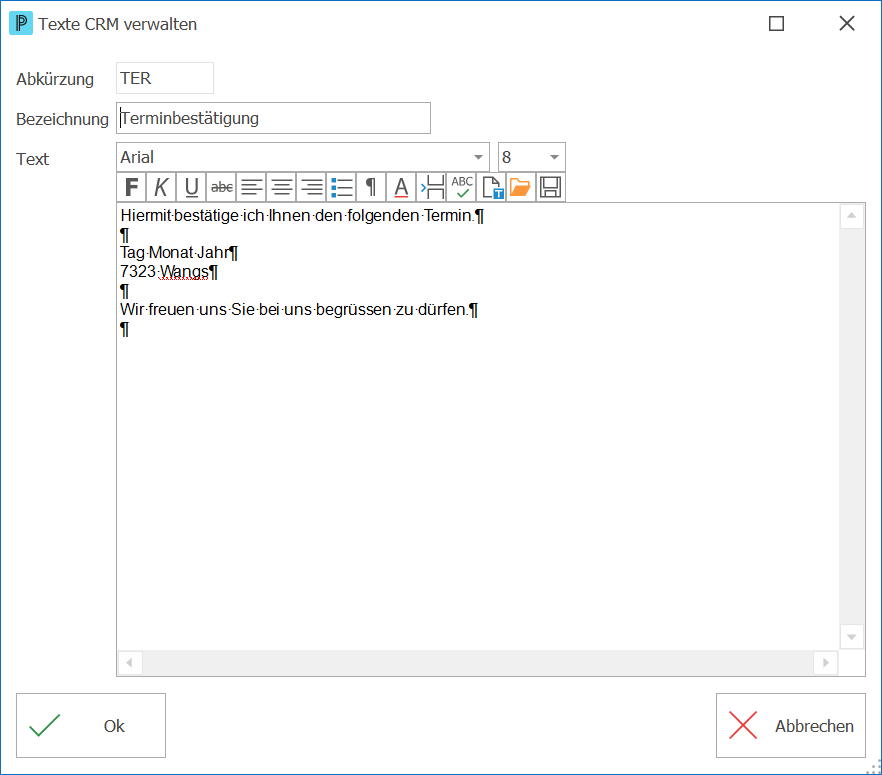Open the font color tool

click(401, 187)
